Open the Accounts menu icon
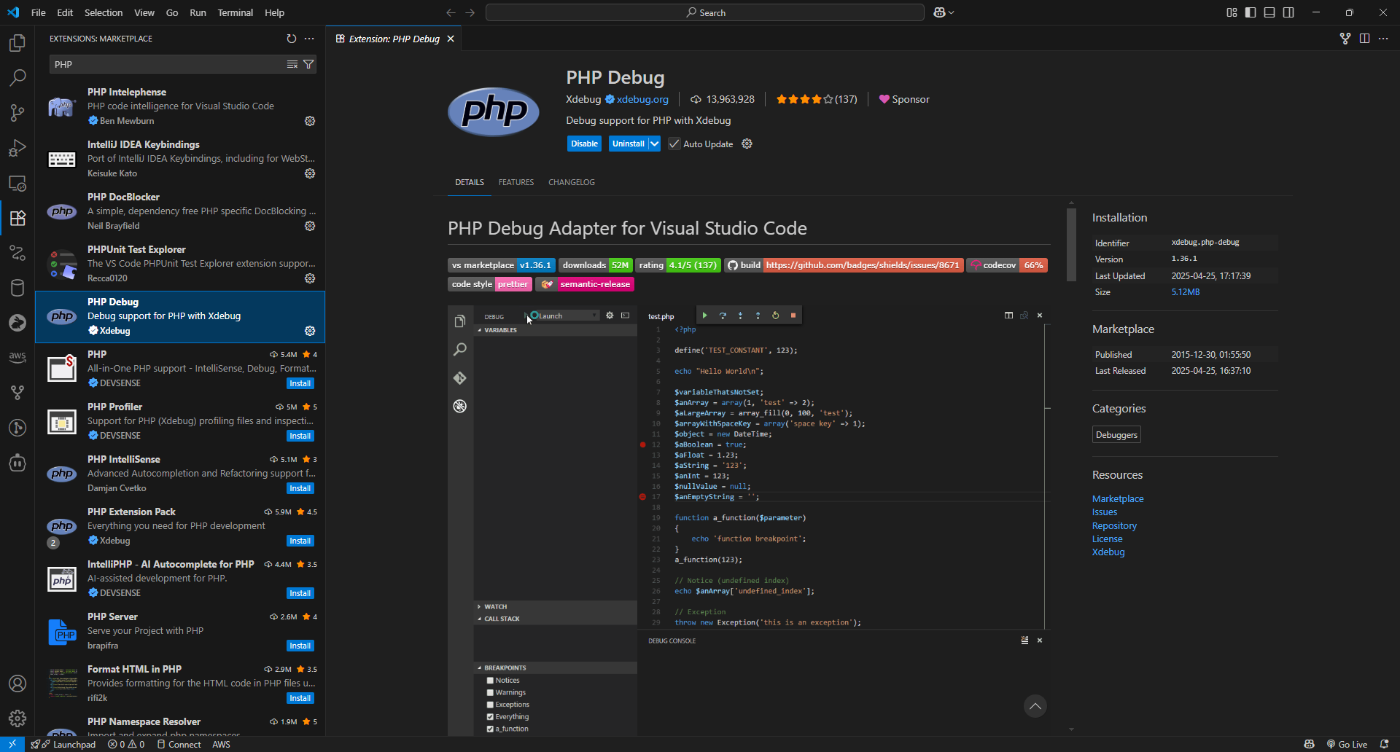 coord(17,684)
